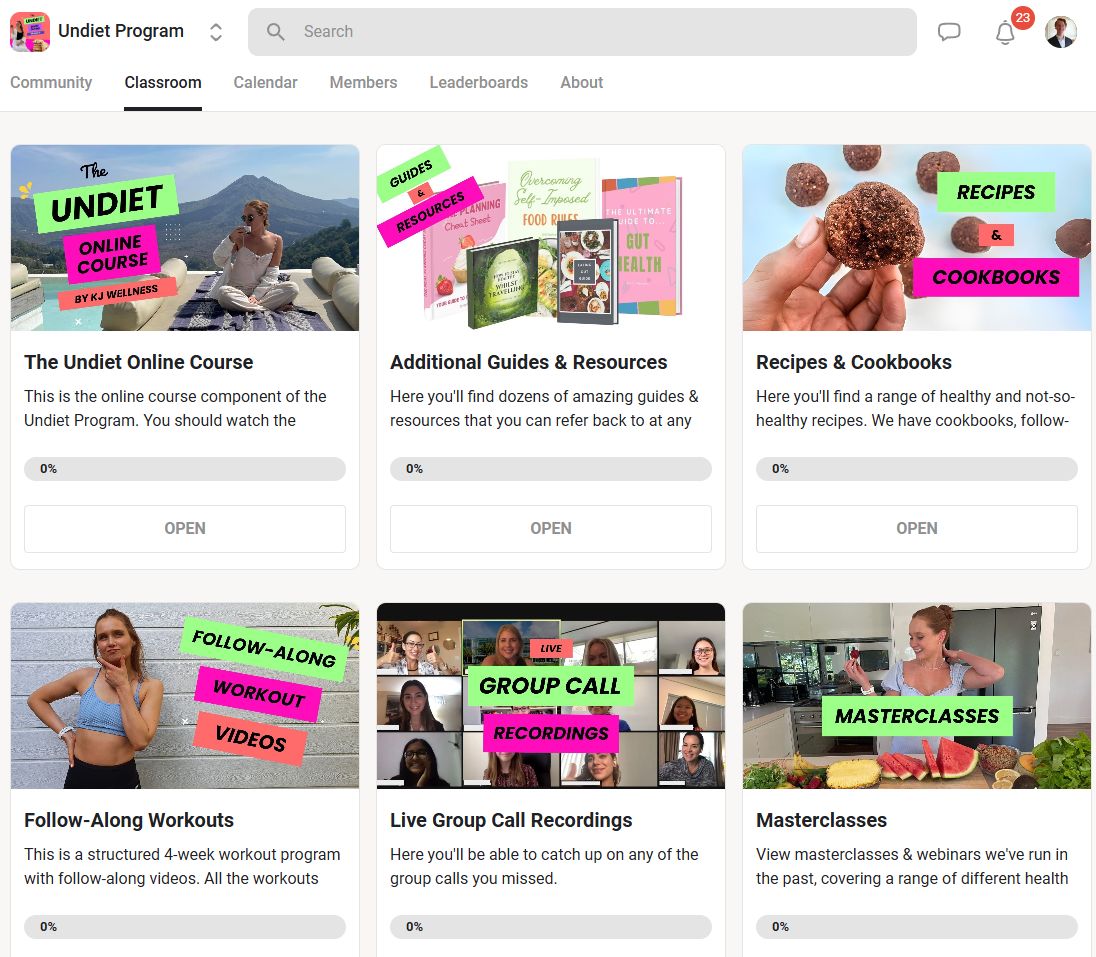
Task: Click the user profile avatar
Action: tap(1060, 31)
